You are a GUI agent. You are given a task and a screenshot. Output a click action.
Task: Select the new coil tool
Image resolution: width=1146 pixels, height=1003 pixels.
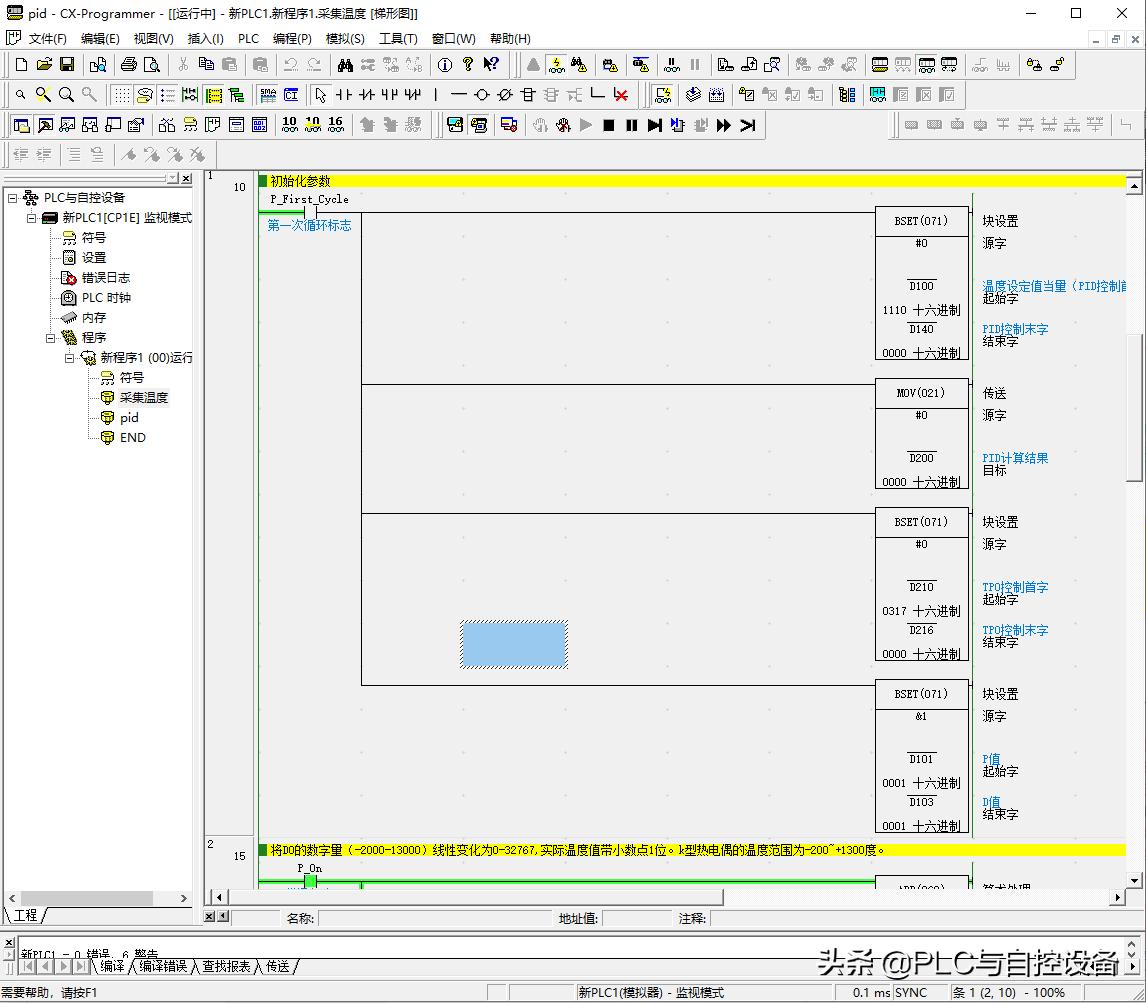point(481,95)
